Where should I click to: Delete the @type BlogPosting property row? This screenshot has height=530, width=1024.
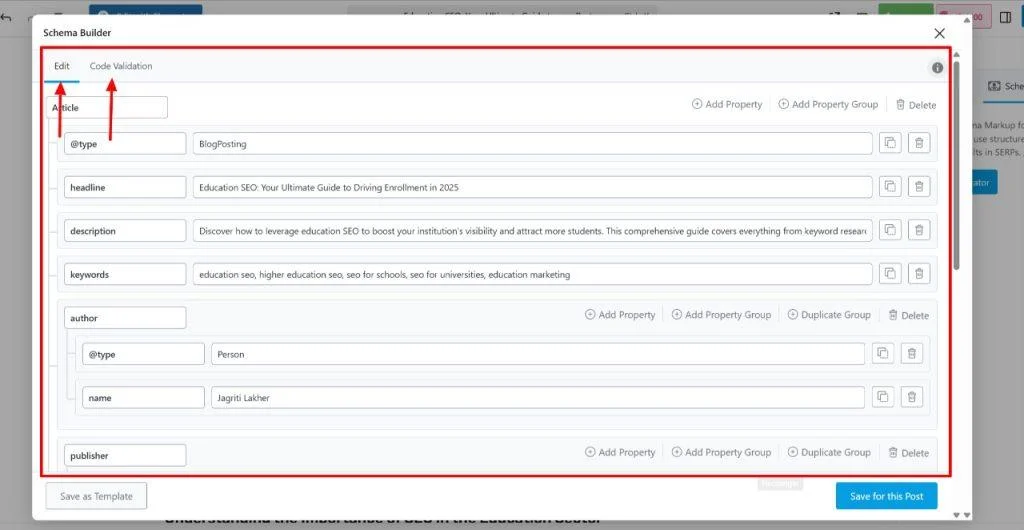click(919, 144)
